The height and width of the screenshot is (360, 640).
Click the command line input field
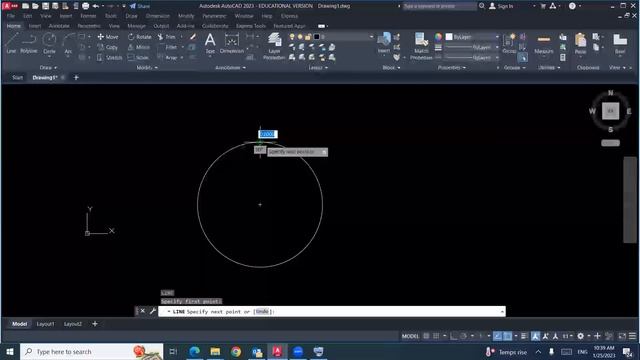331,311
